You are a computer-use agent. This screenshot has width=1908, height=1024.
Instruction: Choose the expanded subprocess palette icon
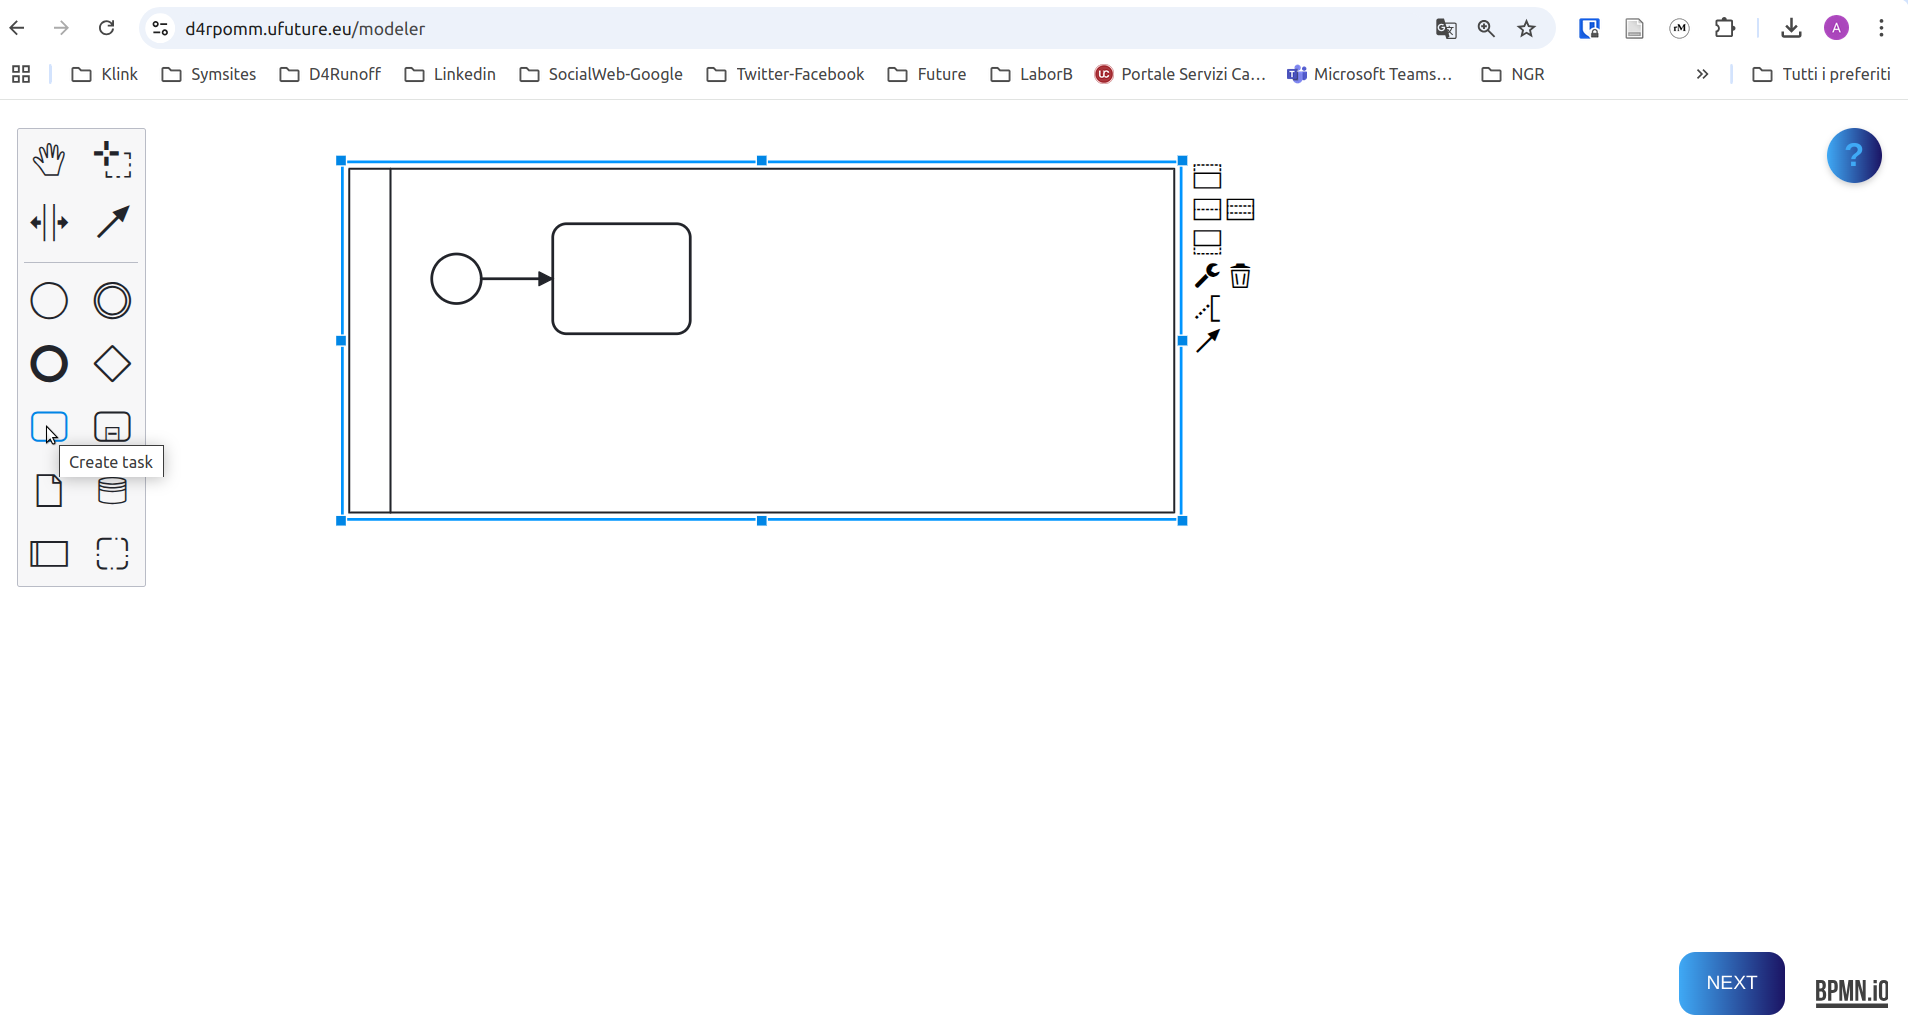(x=112, y=427)
